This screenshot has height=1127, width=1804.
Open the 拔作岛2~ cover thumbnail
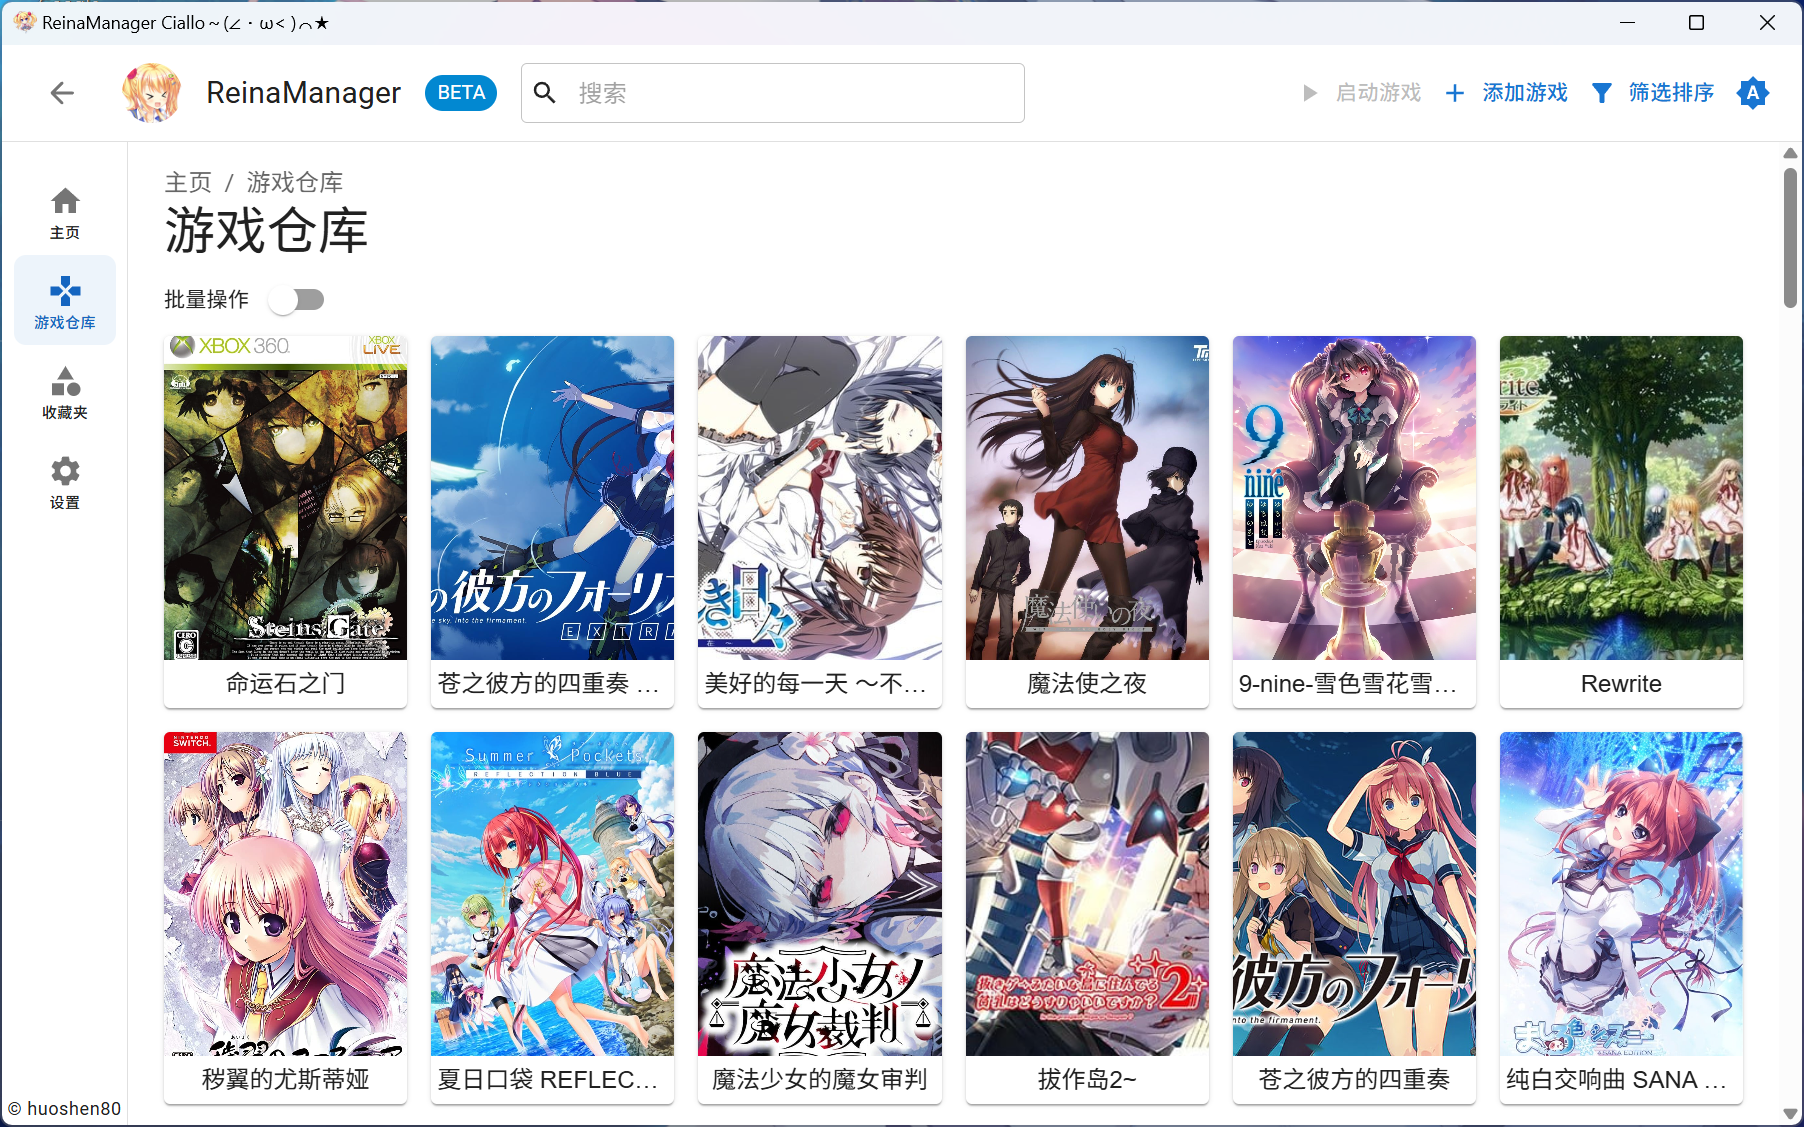pos(1087,894)
